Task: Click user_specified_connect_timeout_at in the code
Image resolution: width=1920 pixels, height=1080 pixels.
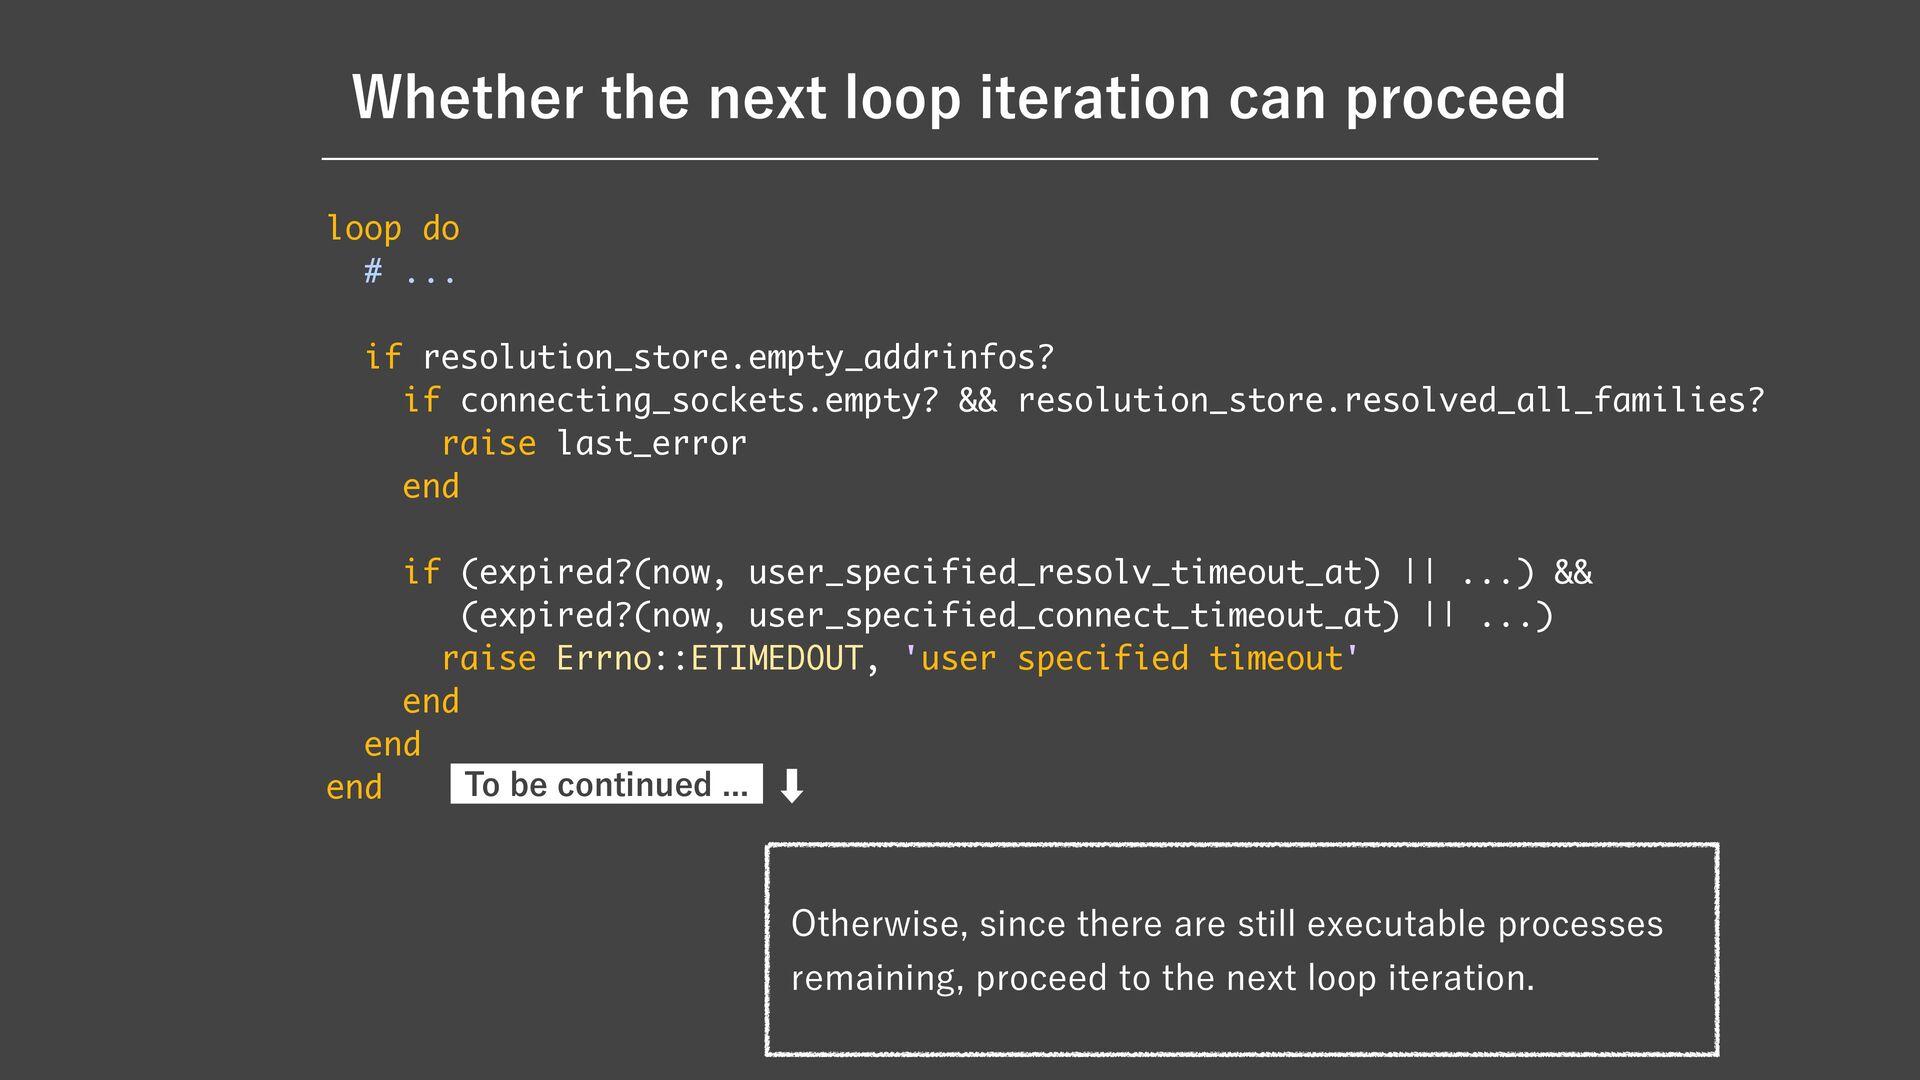Action: pyautogui.click(x=1064, y=615)
